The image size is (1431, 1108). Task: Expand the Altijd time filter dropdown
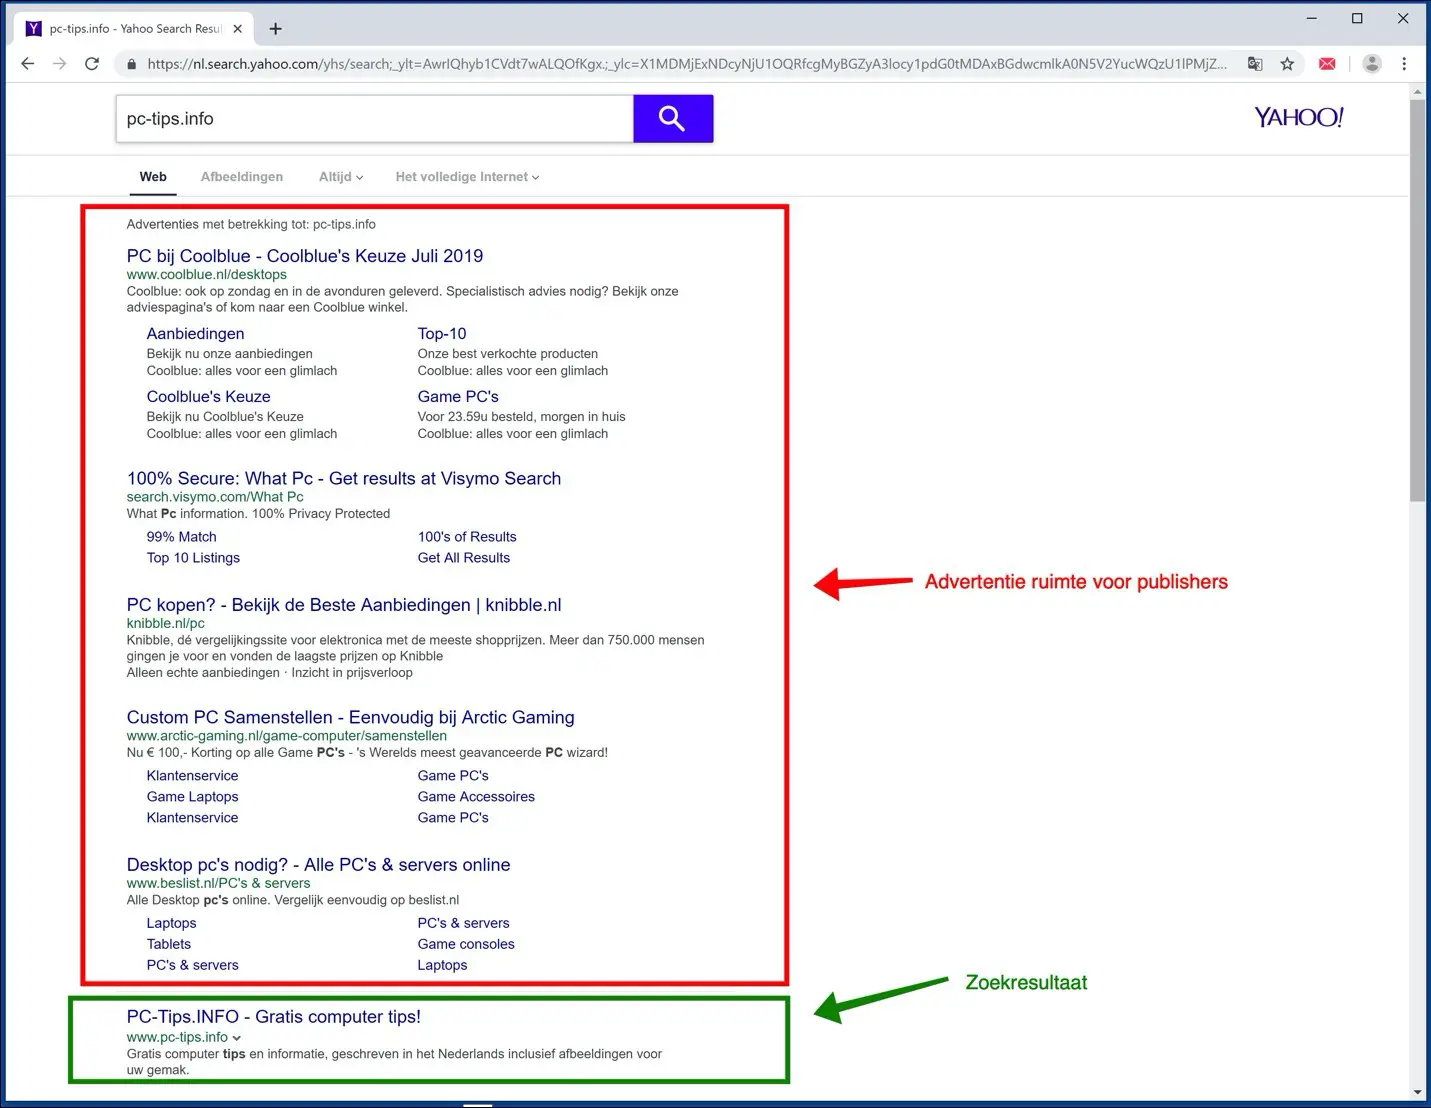point(341,177)
